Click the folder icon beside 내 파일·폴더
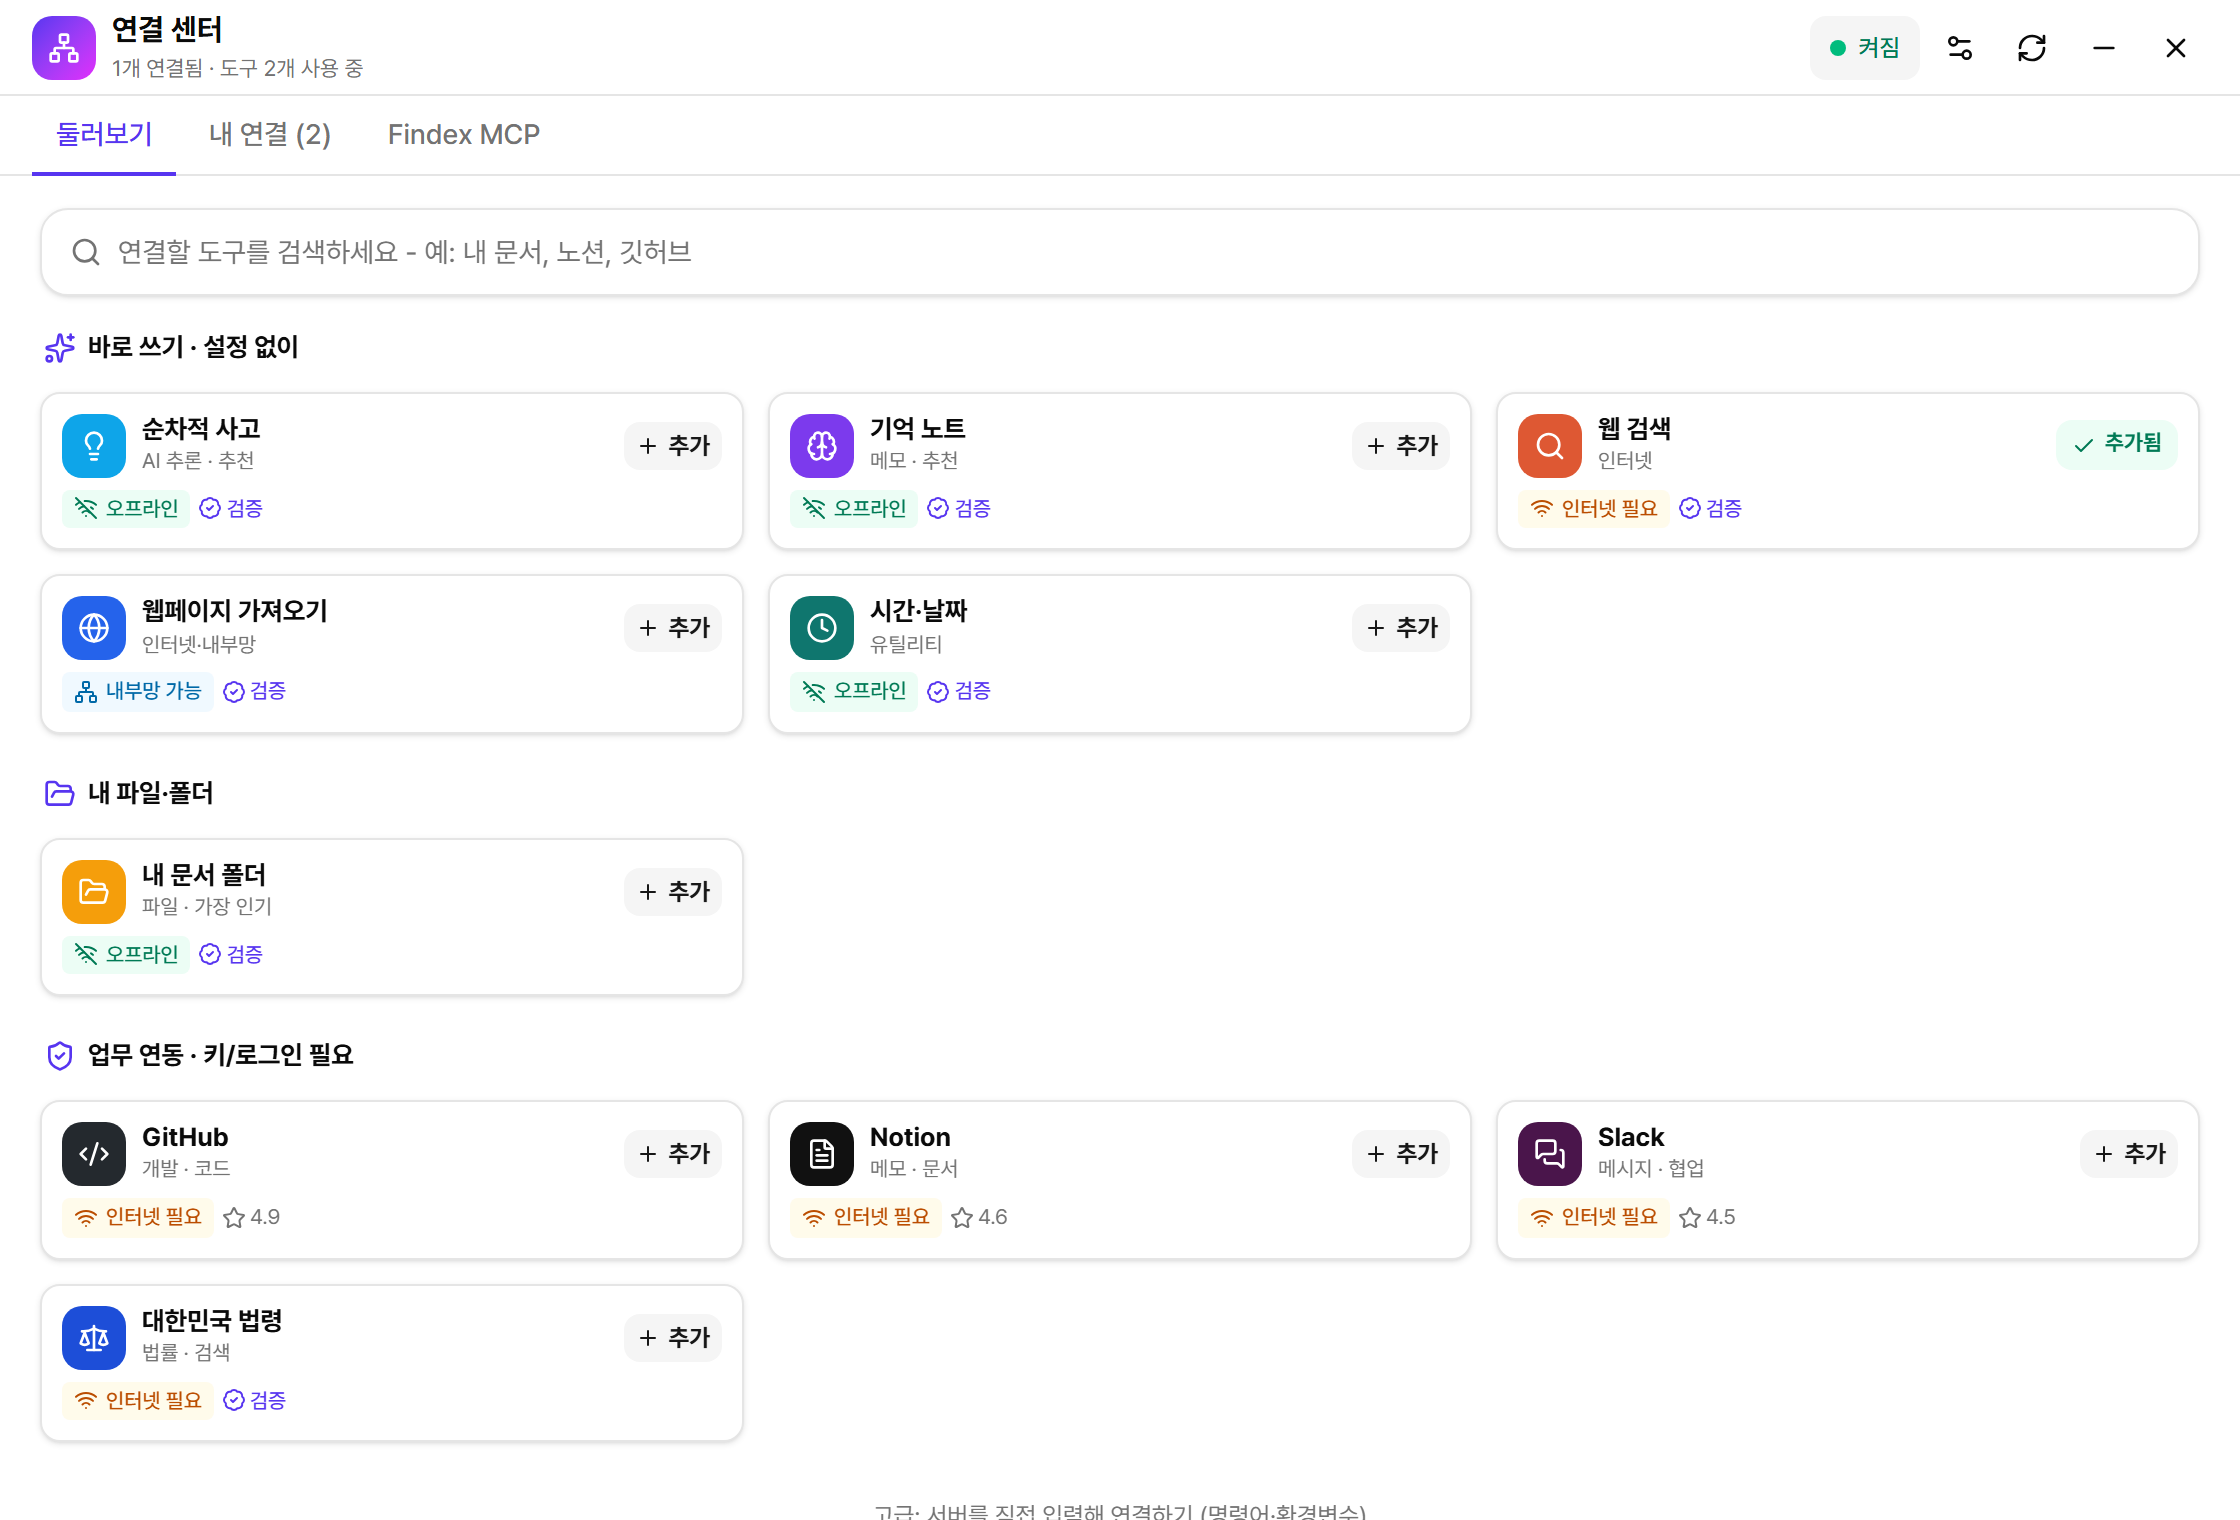This screenshot has width=2240, height=1520. pos(60,794)
